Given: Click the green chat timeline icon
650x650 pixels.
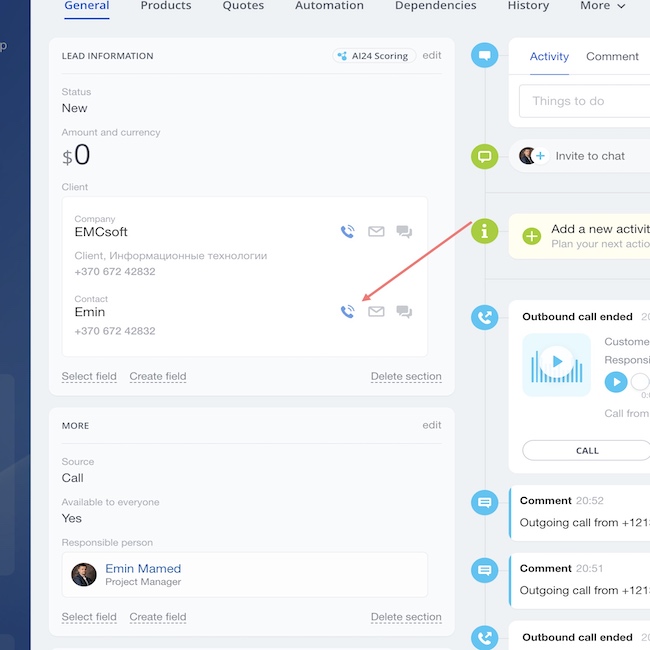Looking at the screenshot, I should click(485, 156).
